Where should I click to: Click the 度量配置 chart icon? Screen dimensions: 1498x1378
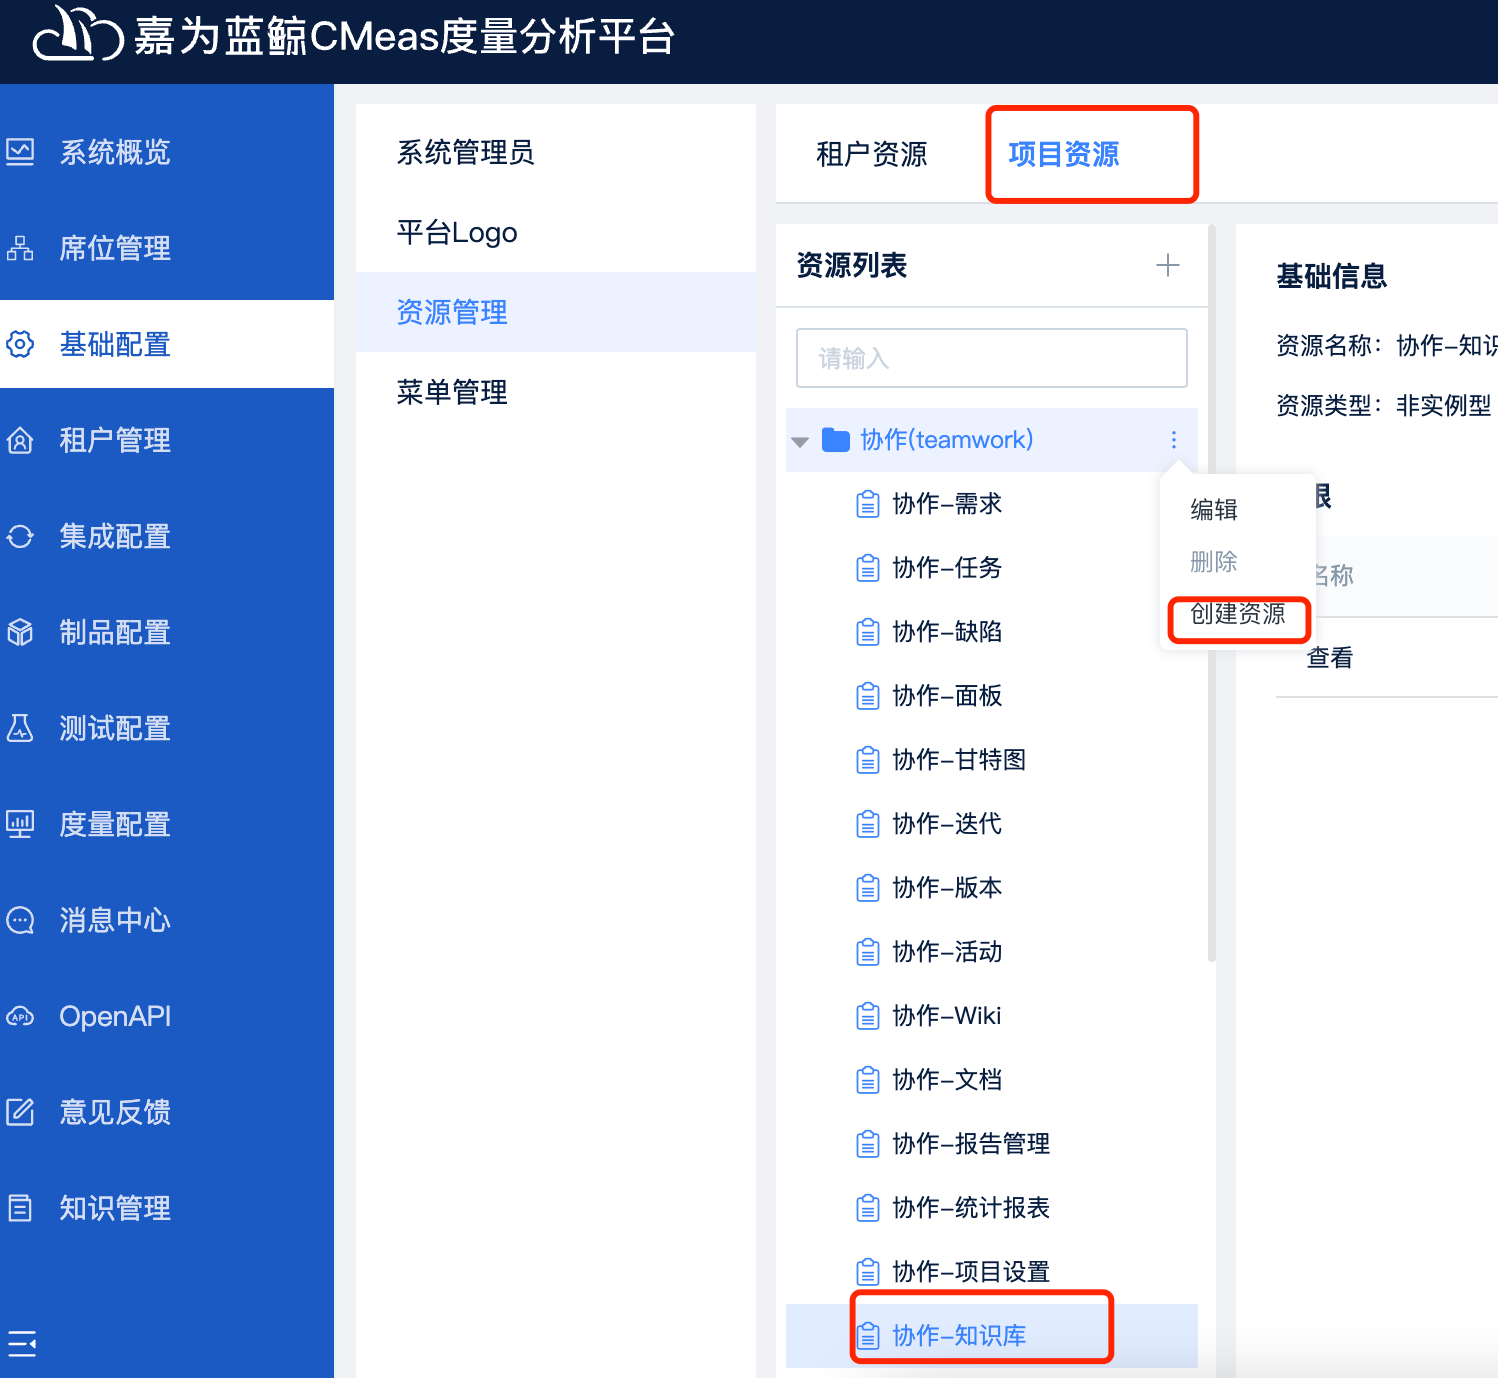click(20, 824)
